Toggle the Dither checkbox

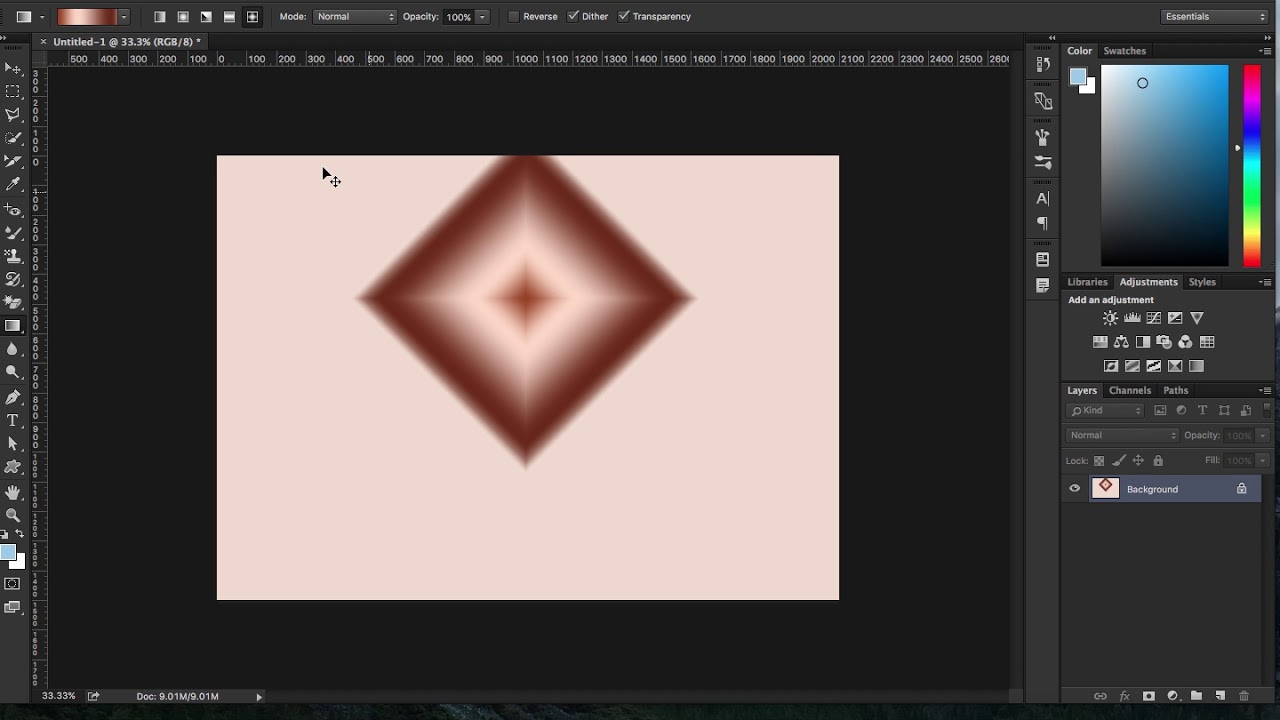pyautogui.click(x=573, y=17)
